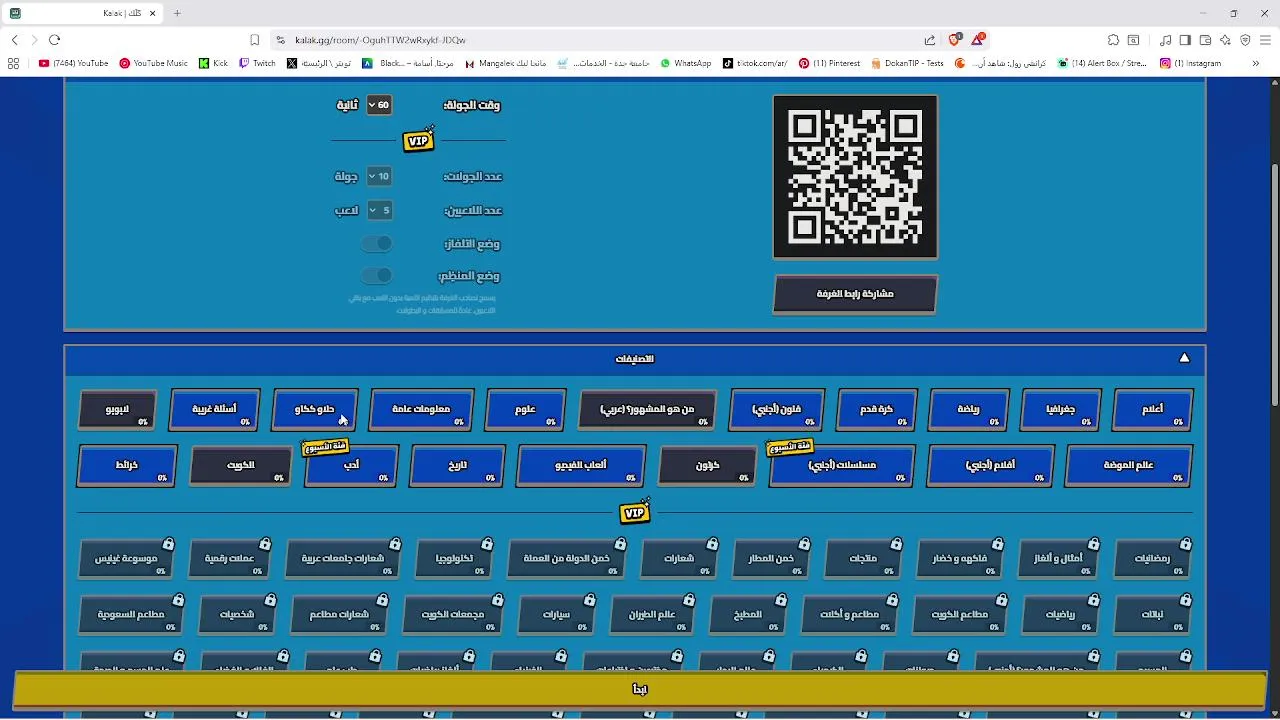Open tiktok.com/ar bookmark
The width and height of the screenshot is (1280, 720).
click(755, 63)
